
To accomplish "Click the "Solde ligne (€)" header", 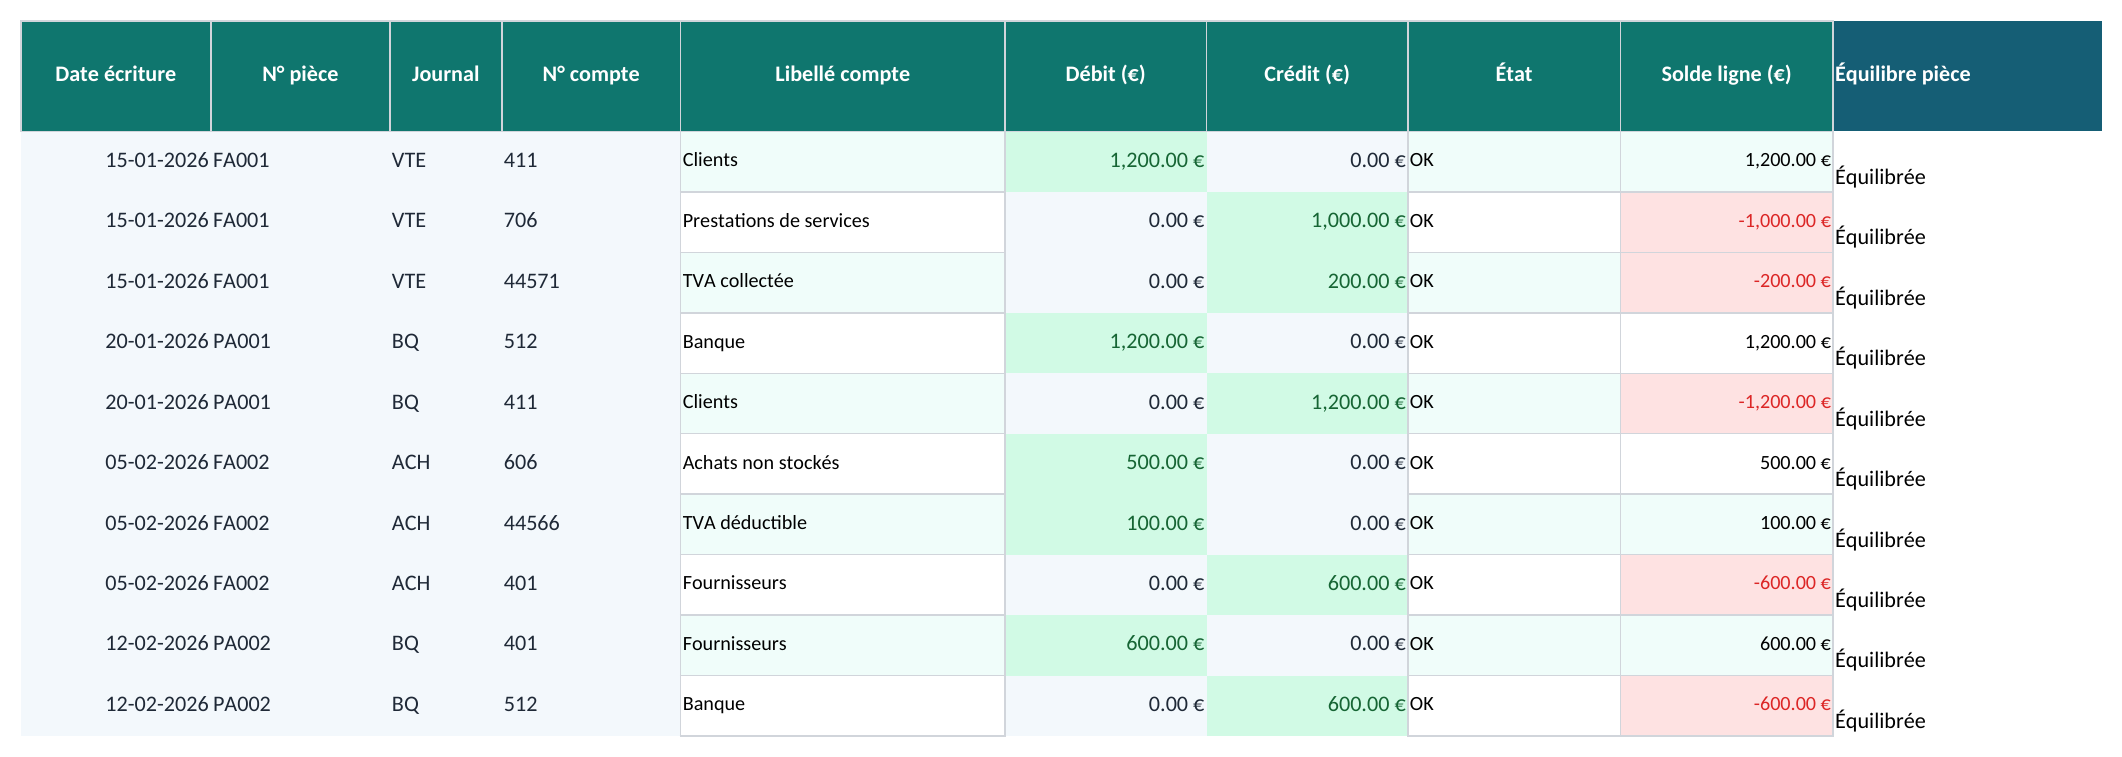I will 1726,75.
